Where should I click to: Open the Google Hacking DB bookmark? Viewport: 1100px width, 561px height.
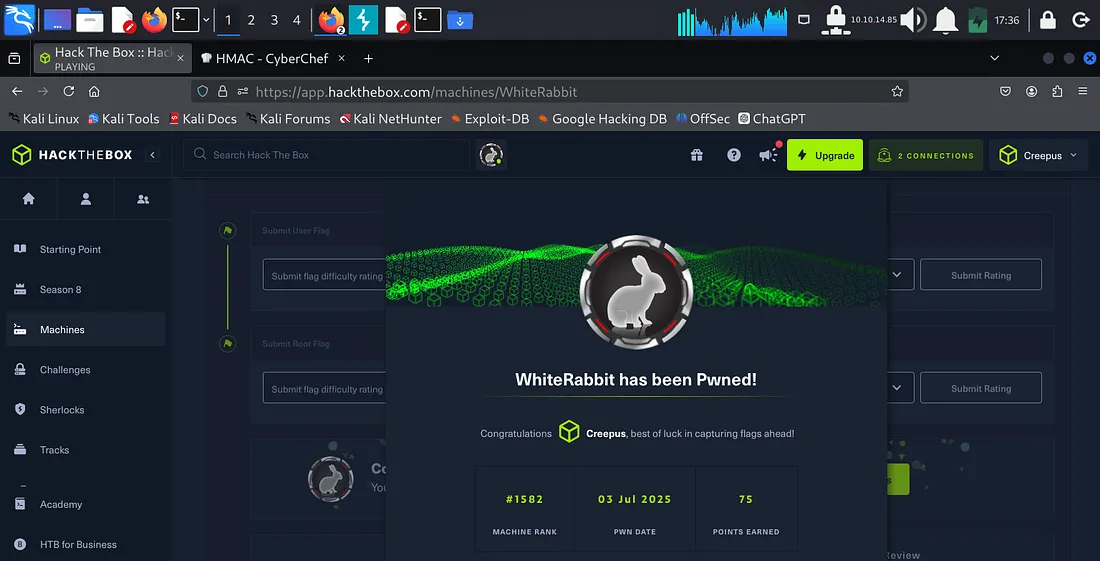click(x=602, y=119)
